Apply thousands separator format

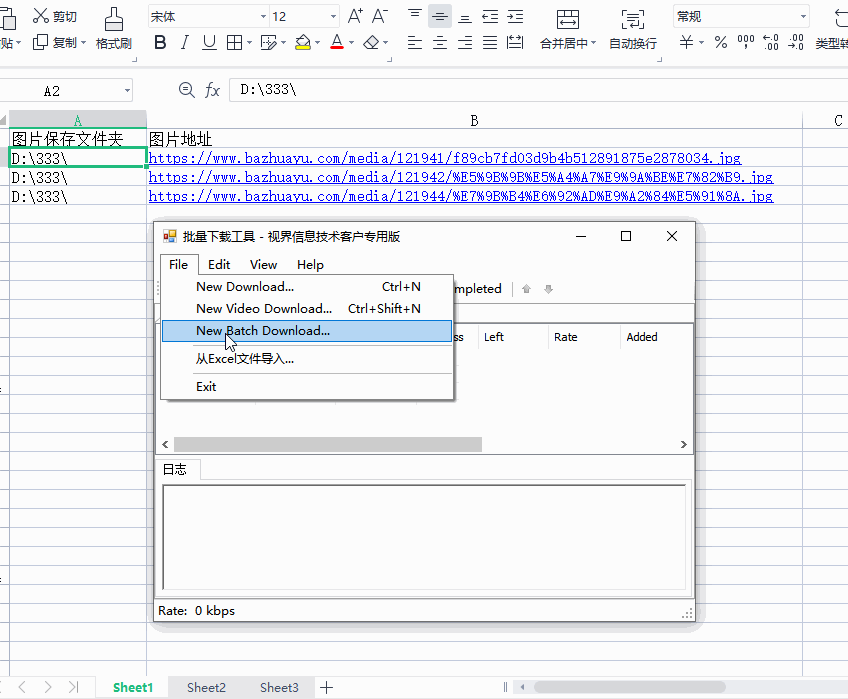click(746, 42)
